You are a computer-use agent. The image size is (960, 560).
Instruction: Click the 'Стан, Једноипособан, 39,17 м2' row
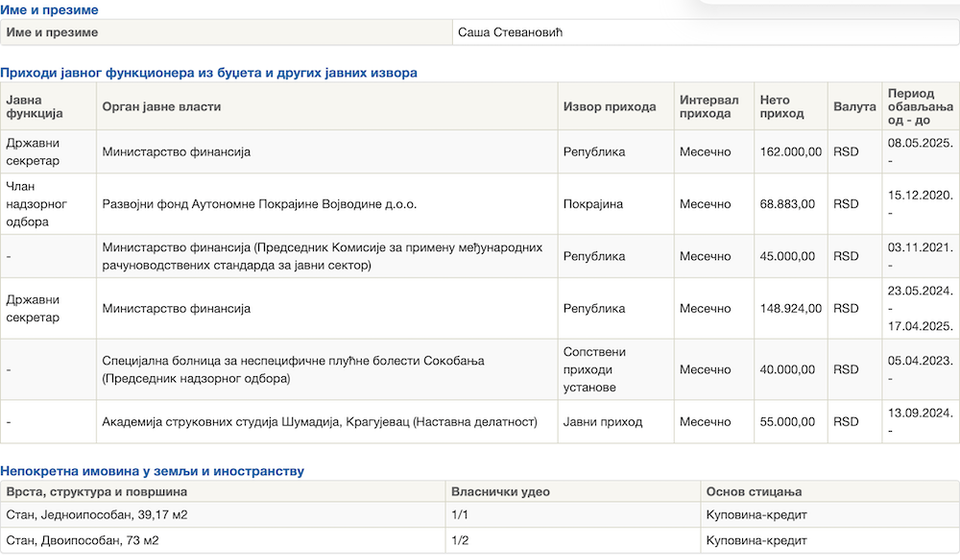[x=480, y=515]
